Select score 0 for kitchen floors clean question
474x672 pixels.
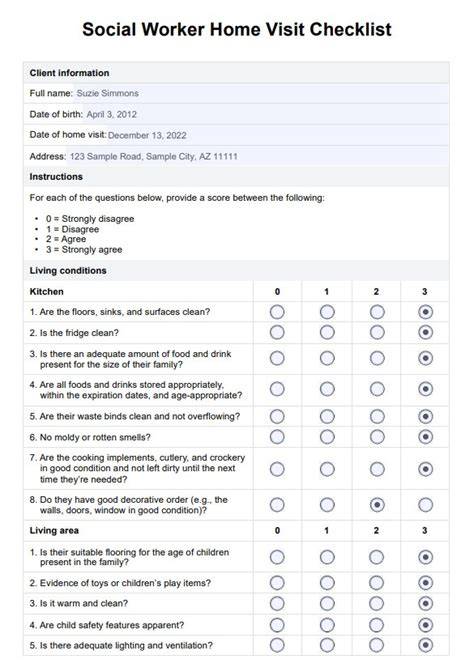pos(277,312)
